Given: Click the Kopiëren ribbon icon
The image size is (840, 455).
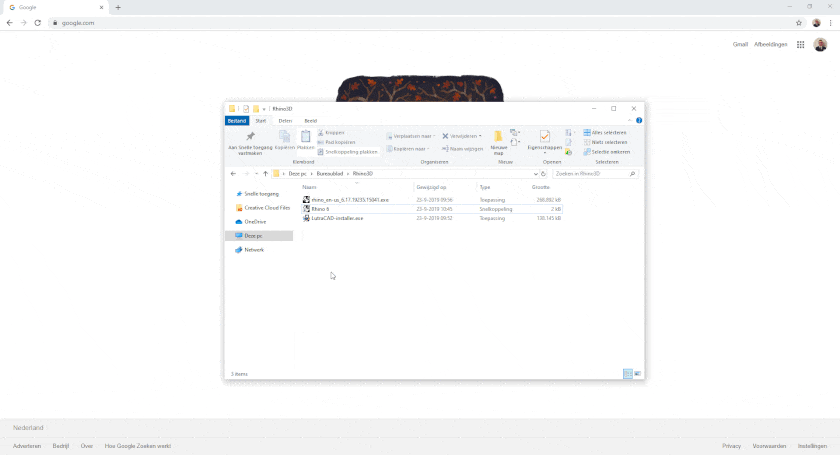Looking at the screenshot, I should click(x=284, y=136).
